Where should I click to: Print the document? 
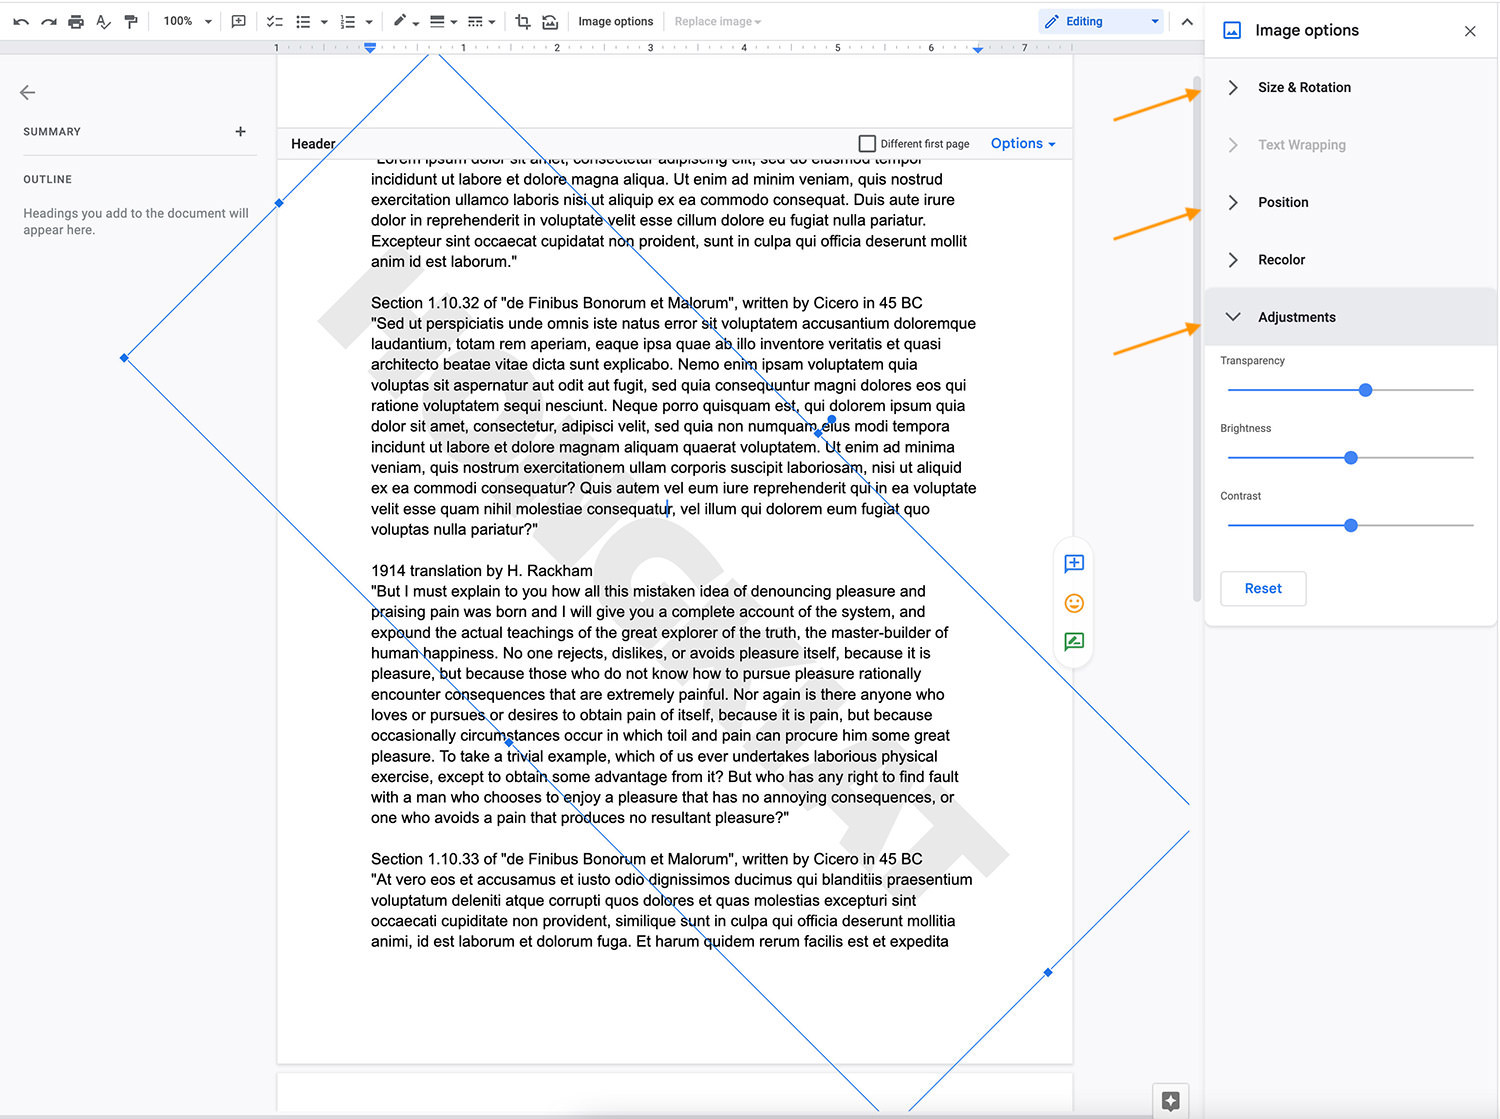[x=76, y=21]
